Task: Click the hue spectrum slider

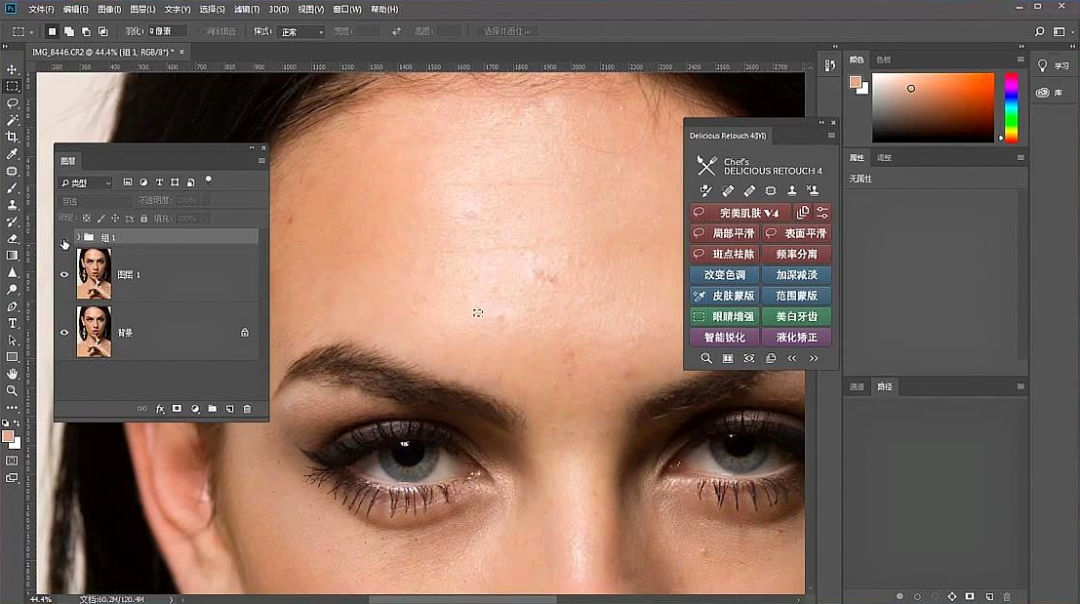Action: (x=1011, y=107)
